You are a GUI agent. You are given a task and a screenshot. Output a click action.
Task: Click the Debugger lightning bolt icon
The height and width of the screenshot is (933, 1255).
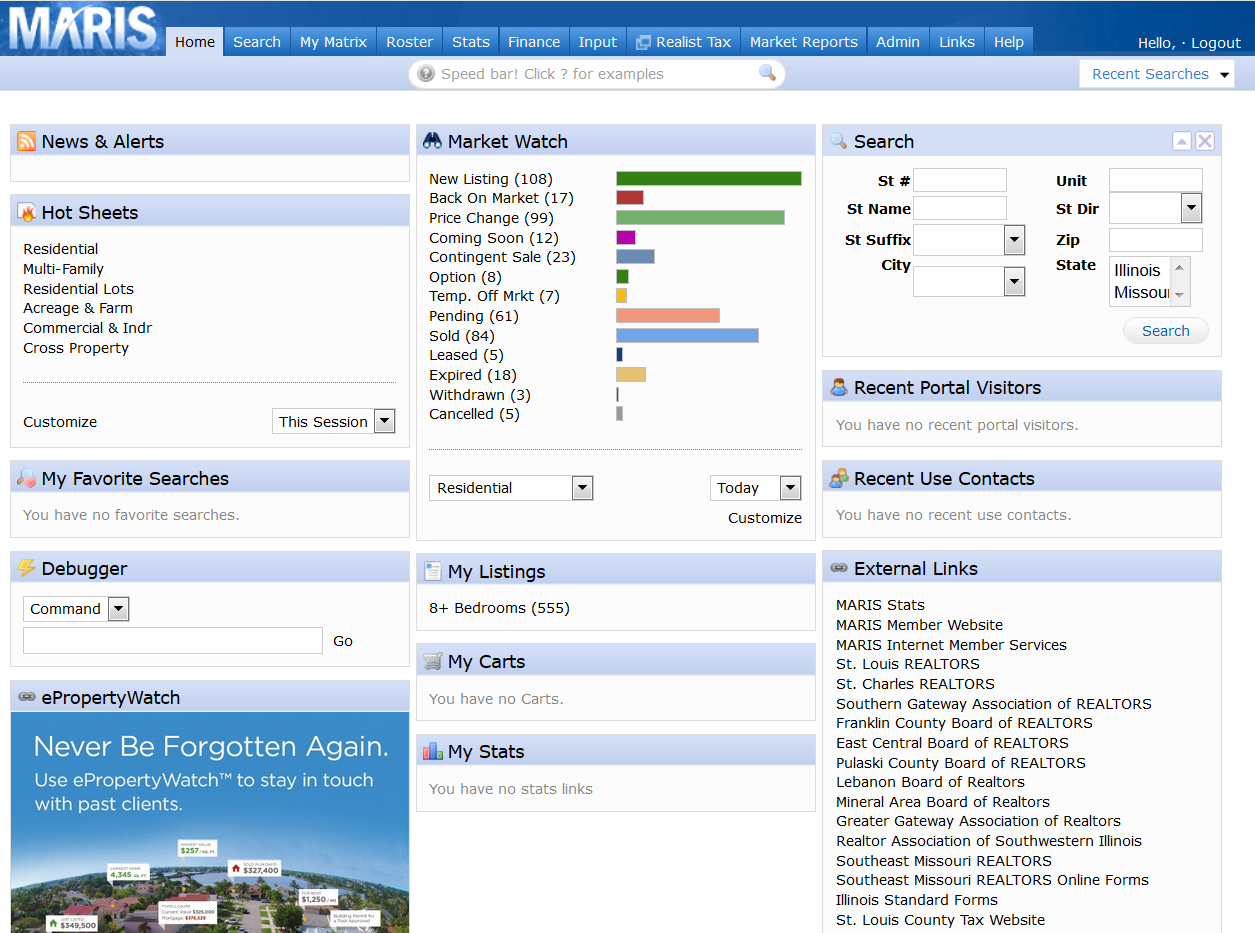click(27, 568)
